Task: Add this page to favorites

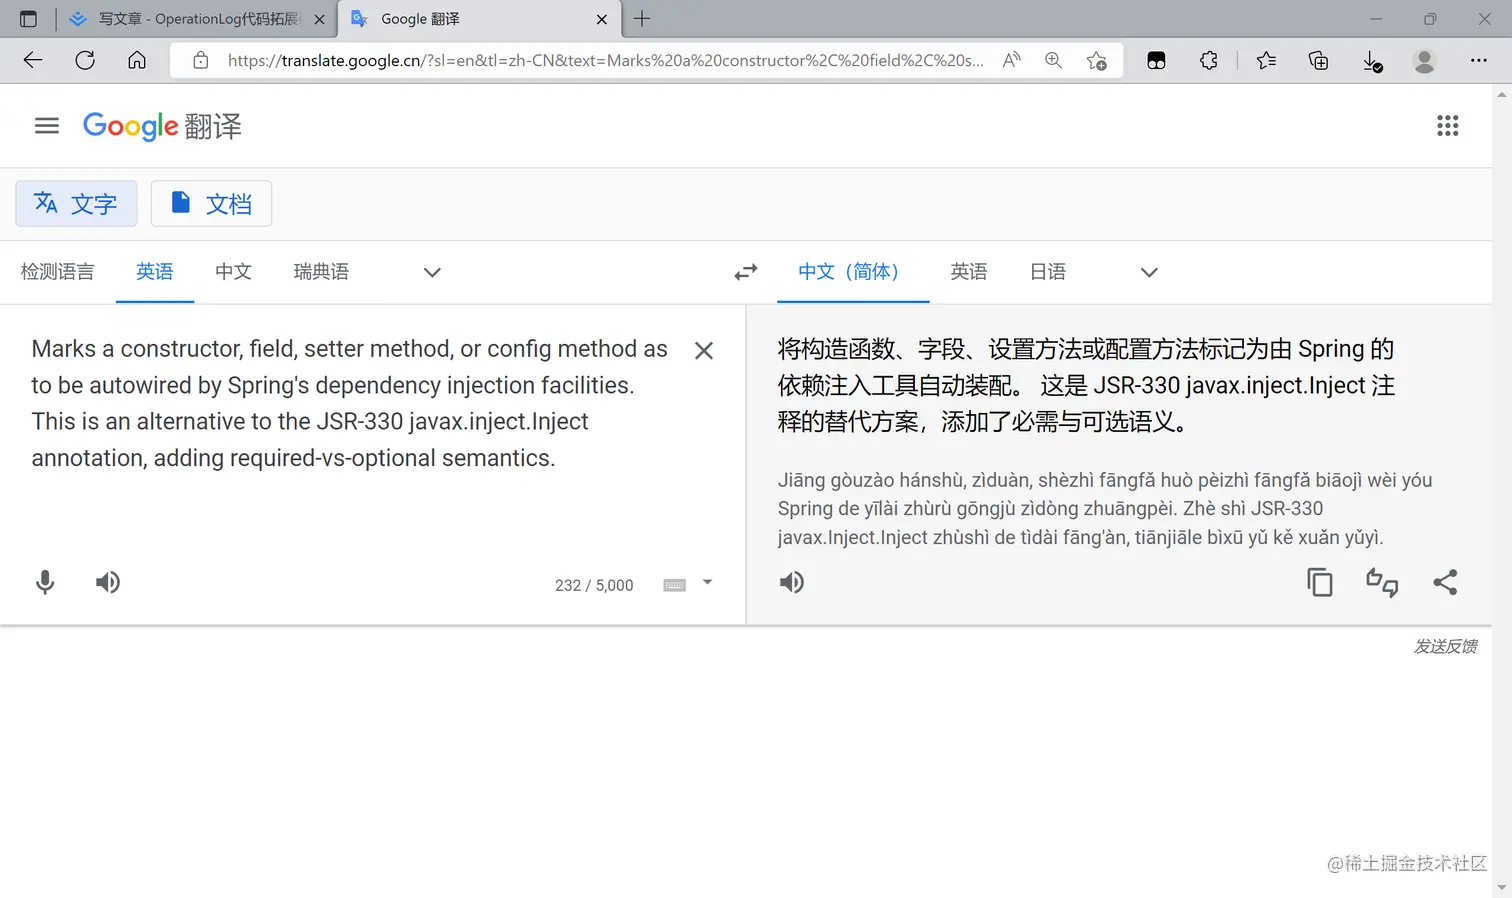Action: tap(1096, 60)
